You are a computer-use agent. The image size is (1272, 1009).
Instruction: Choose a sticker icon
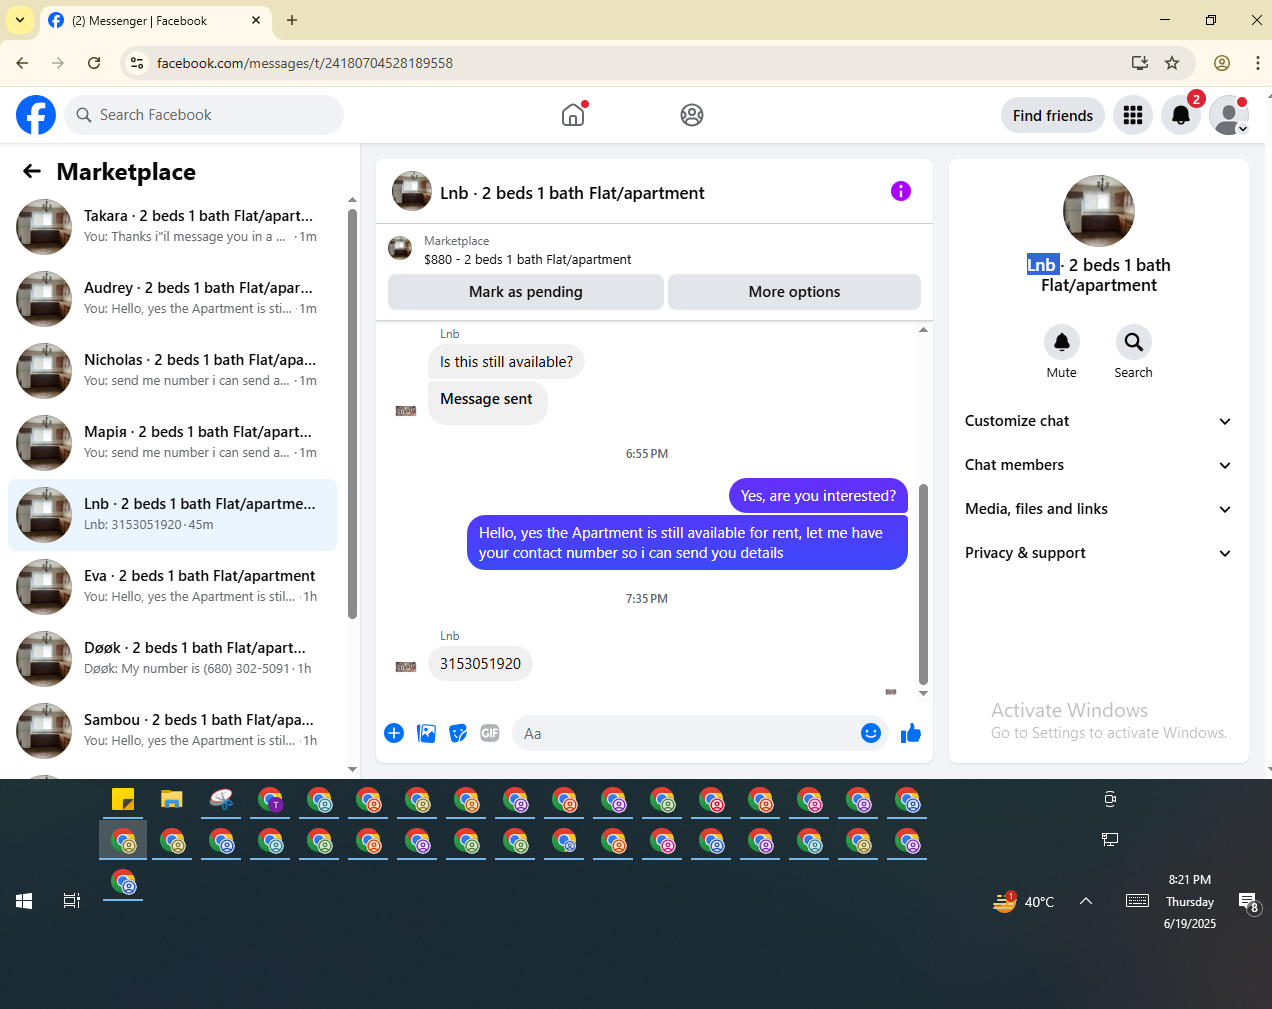(458, 733)
